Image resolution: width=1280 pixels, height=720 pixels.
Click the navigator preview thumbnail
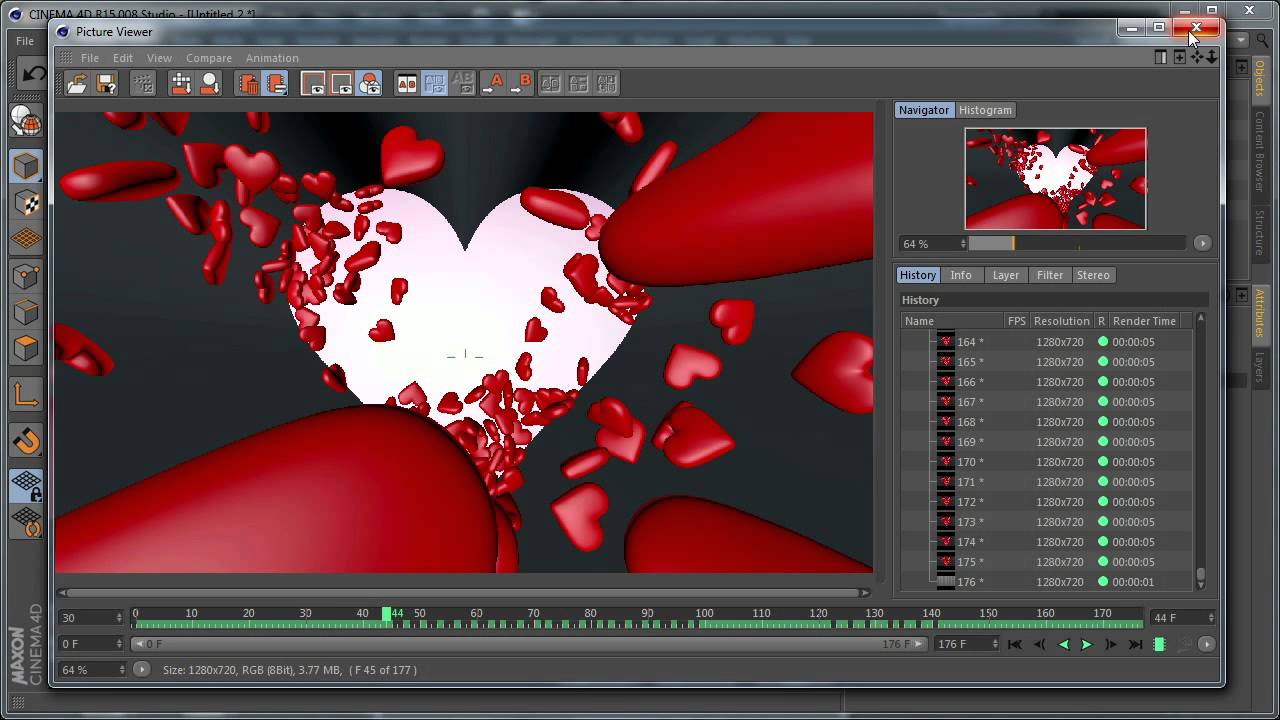pos(1055,179)
